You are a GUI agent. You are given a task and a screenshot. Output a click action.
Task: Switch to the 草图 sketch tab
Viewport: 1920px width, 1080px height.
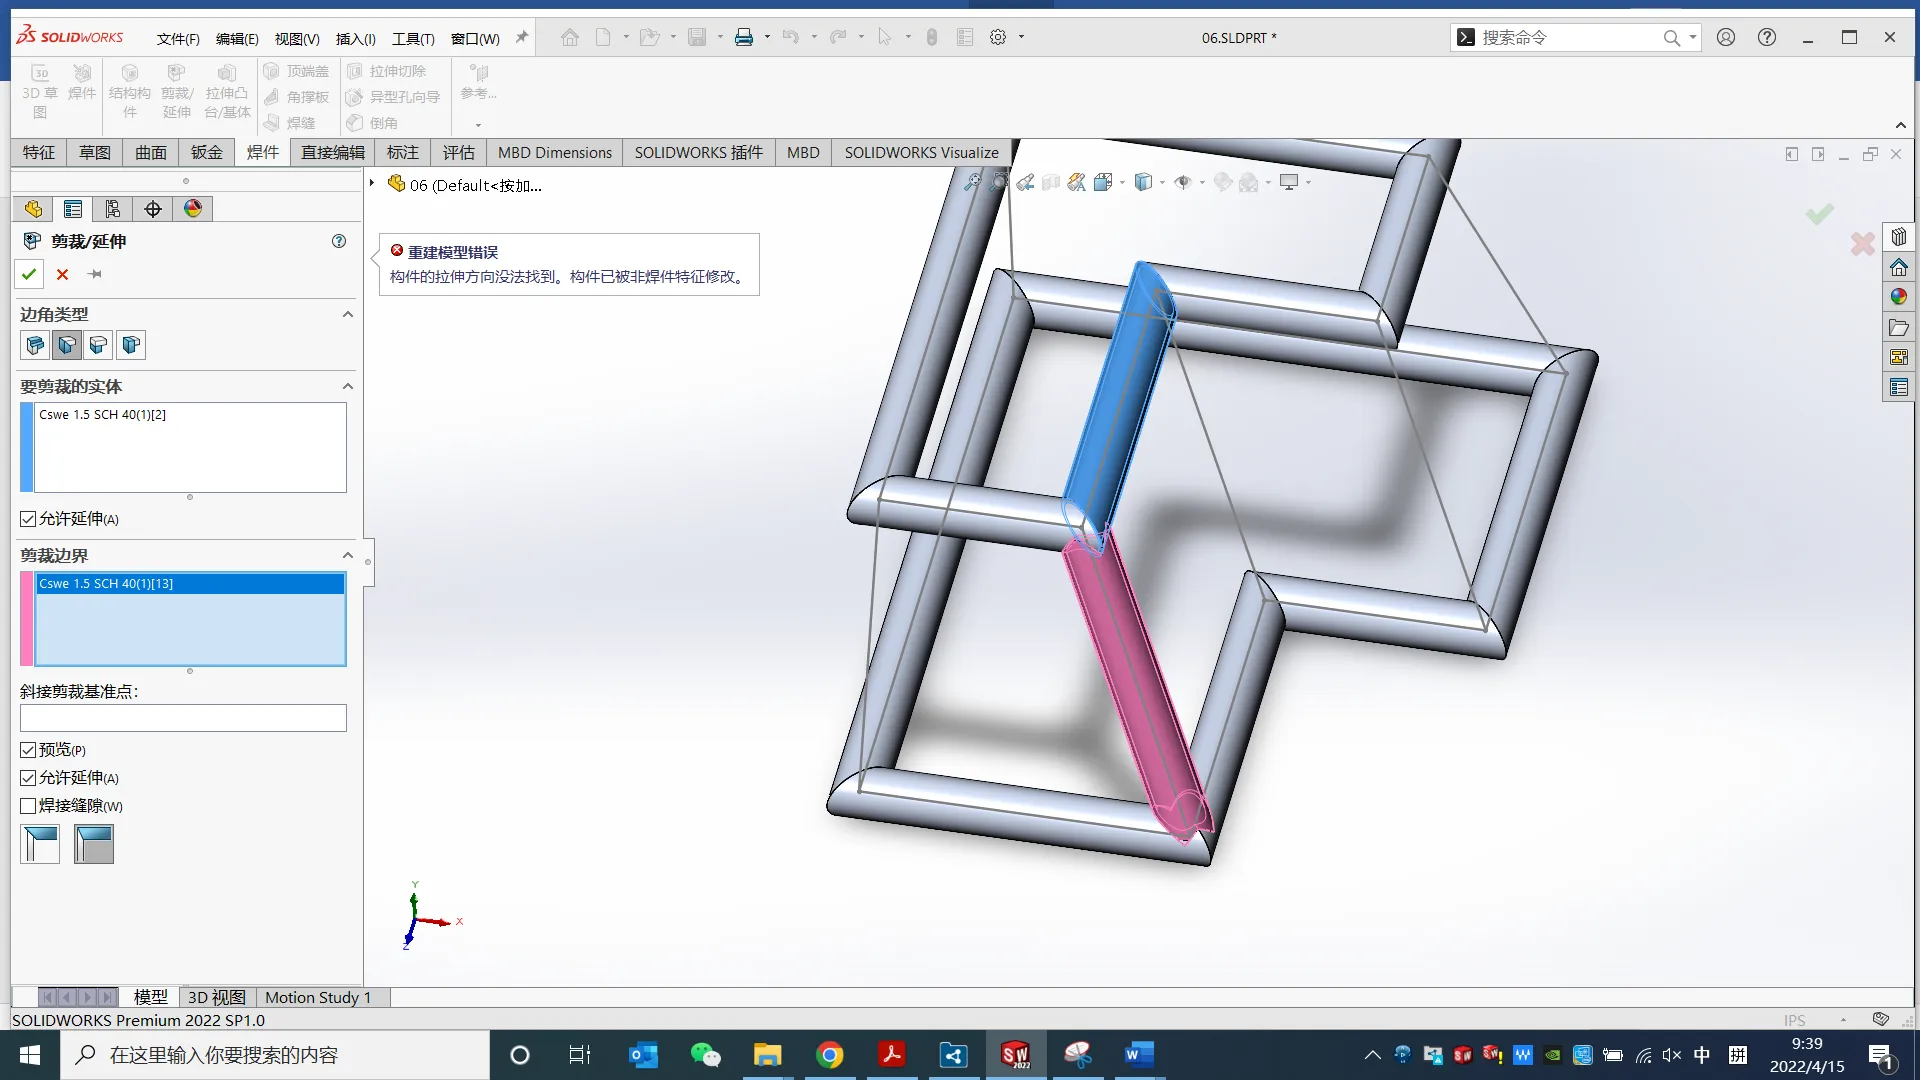point(95,152)
